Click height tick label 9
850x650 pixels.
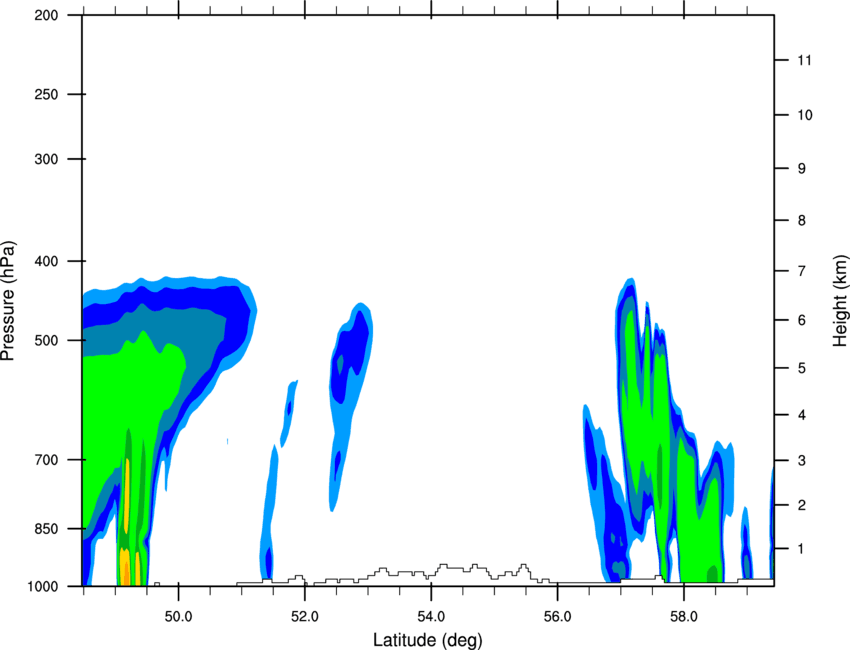(802, 169)
